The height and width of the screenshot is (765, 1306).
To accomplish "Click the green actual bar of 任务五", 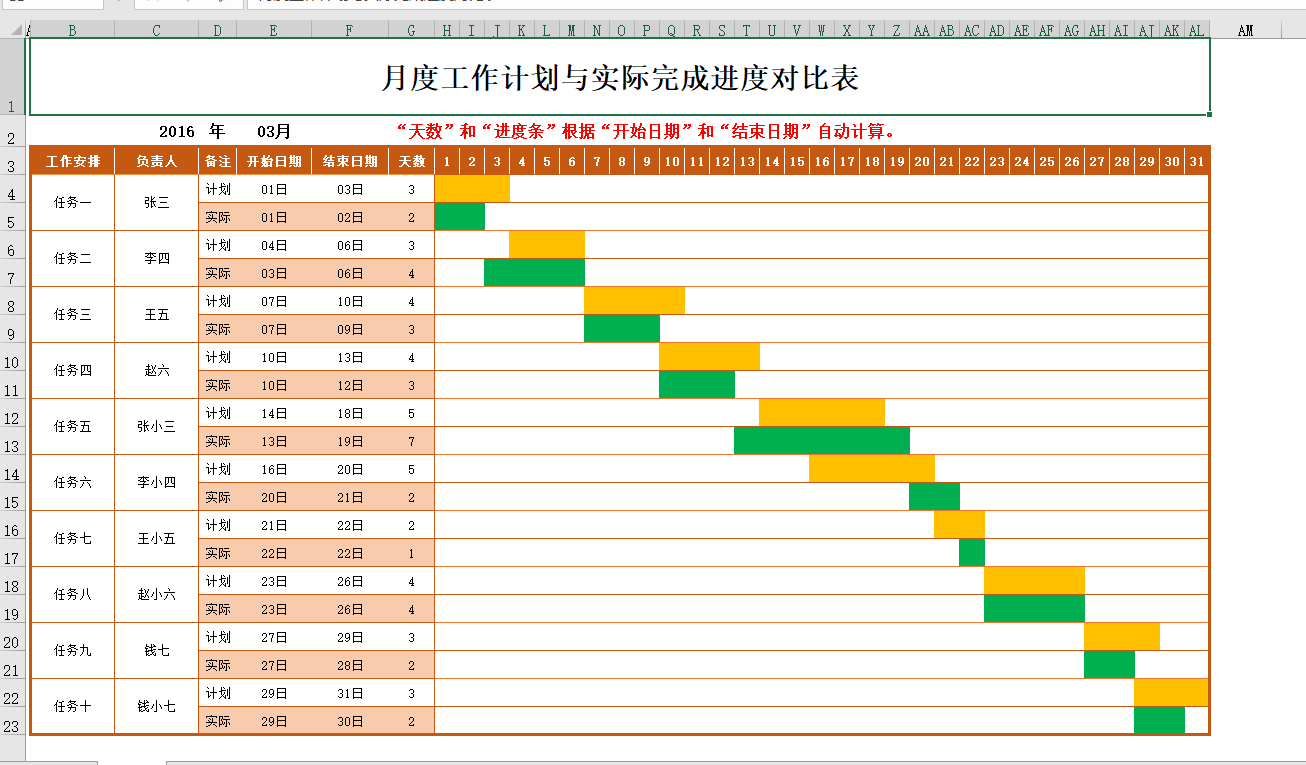I will (x=822, y=441).
